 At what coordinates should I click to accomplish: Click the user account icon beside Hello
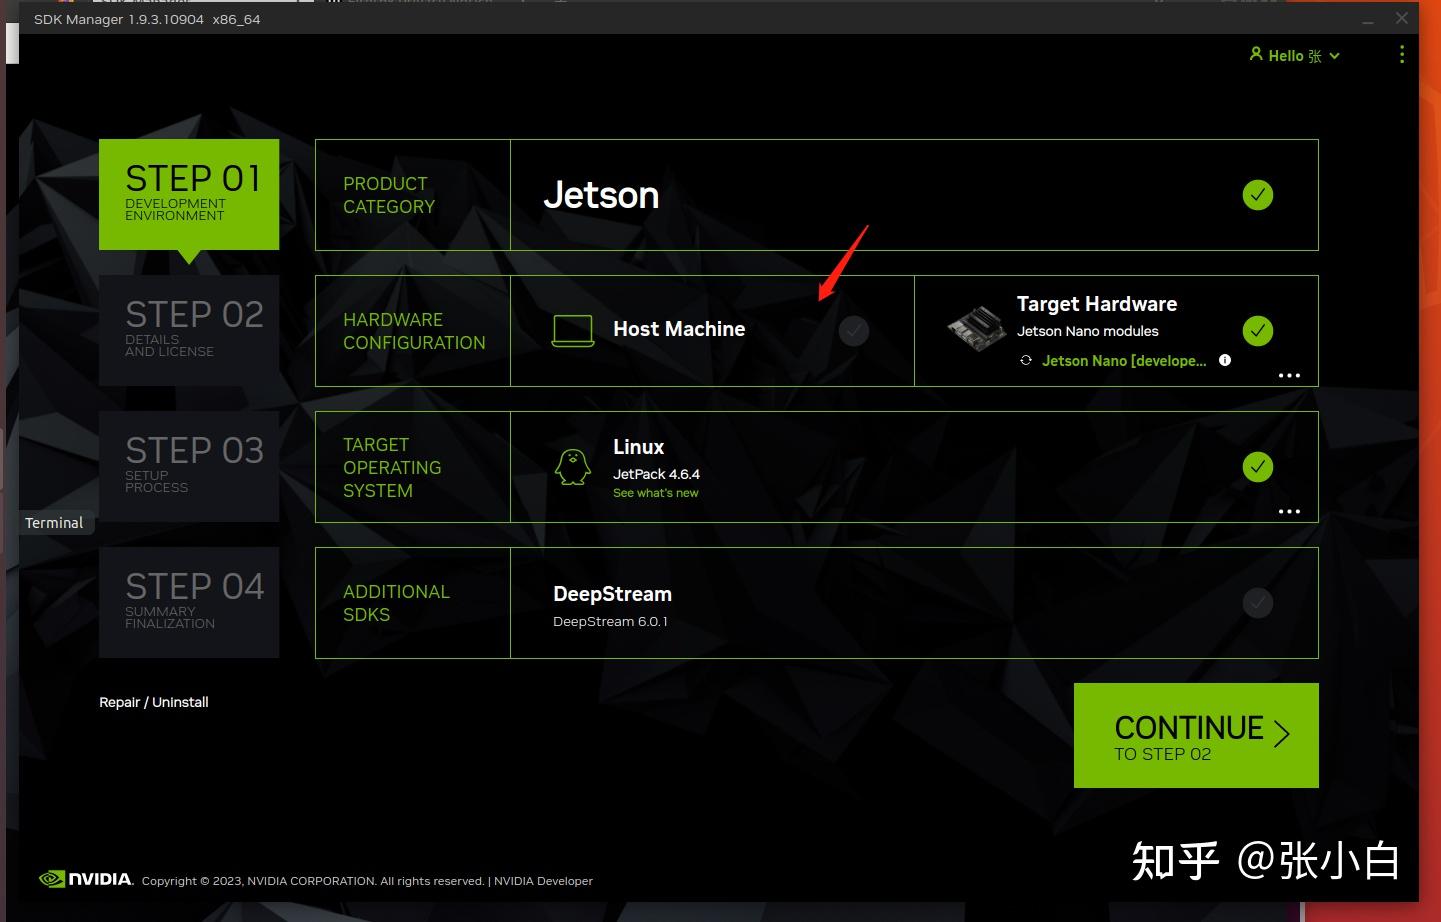[1257, 55]
